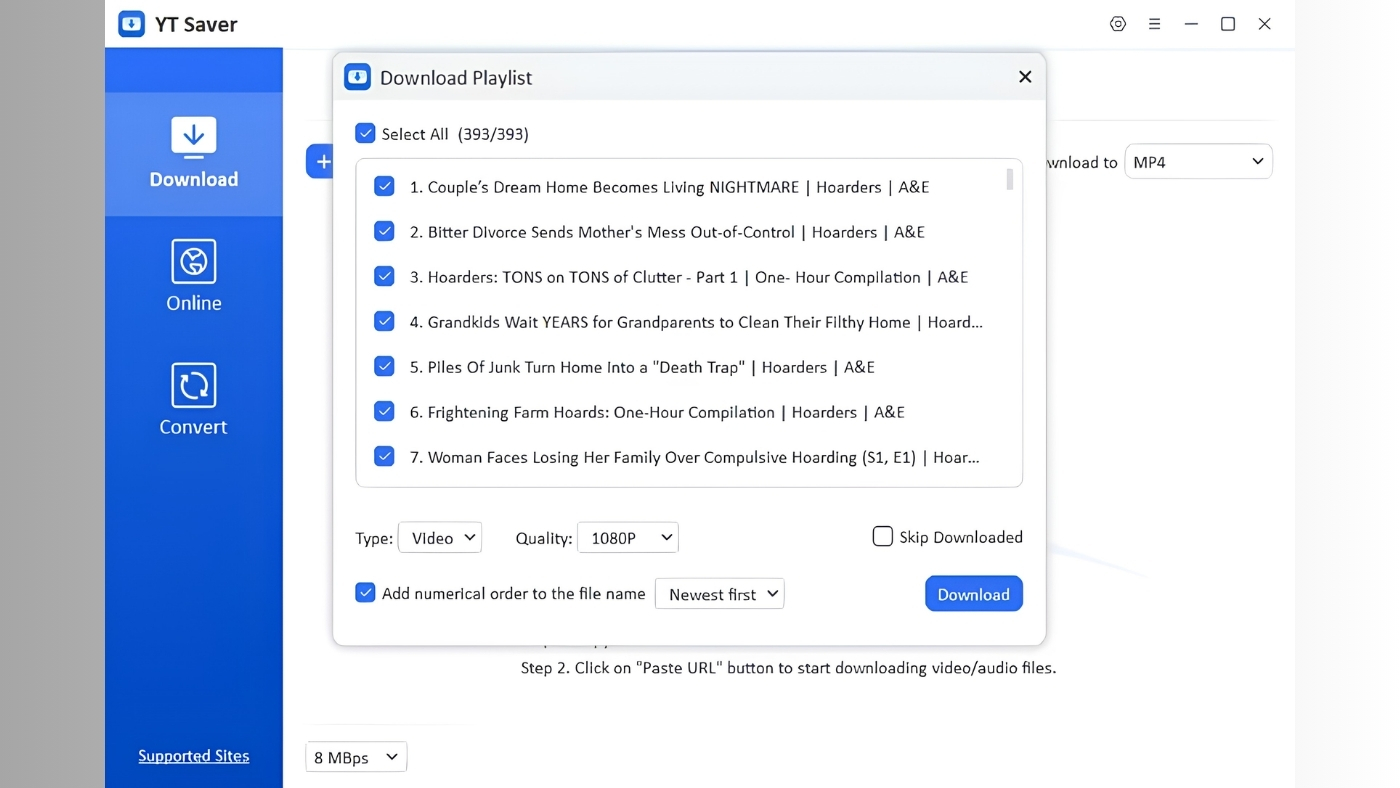Close the Download Playlist dialog

pos(1025,77)
